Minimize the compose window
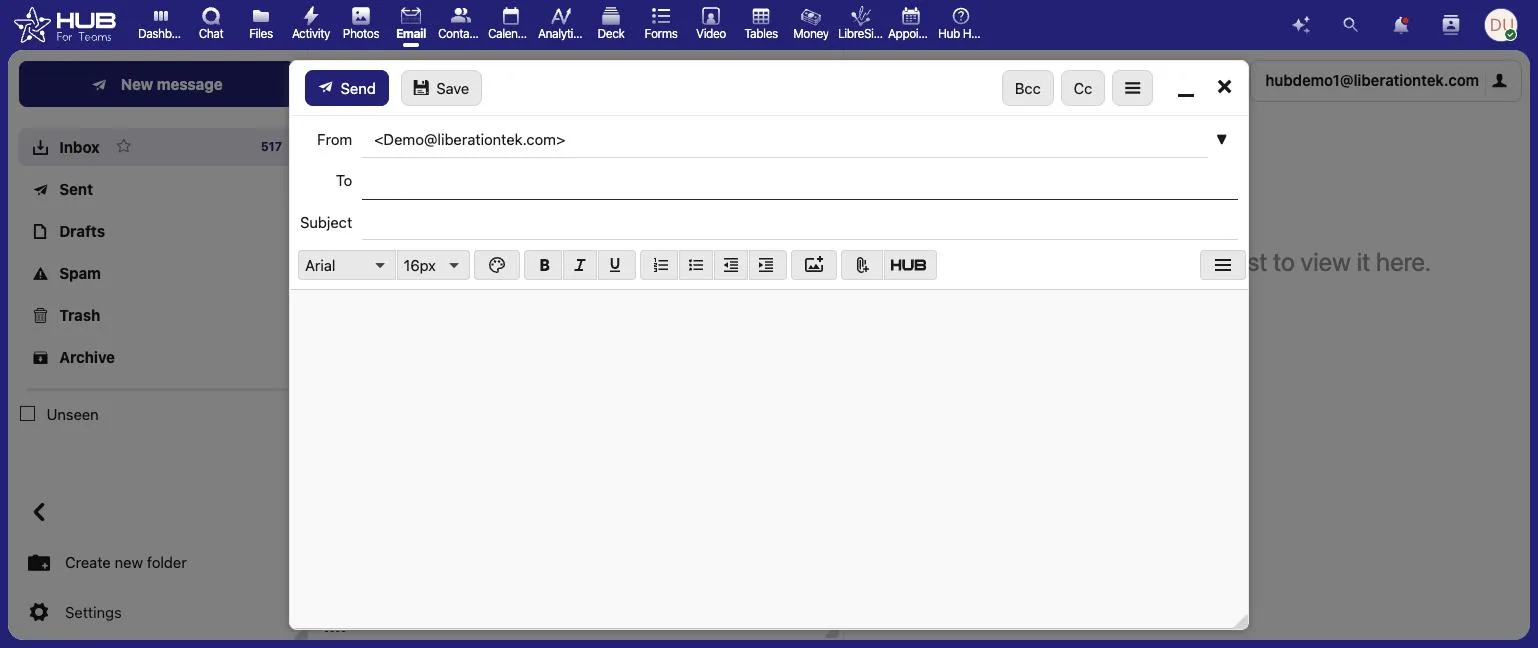1538x648 pixels. [1186, 90]
